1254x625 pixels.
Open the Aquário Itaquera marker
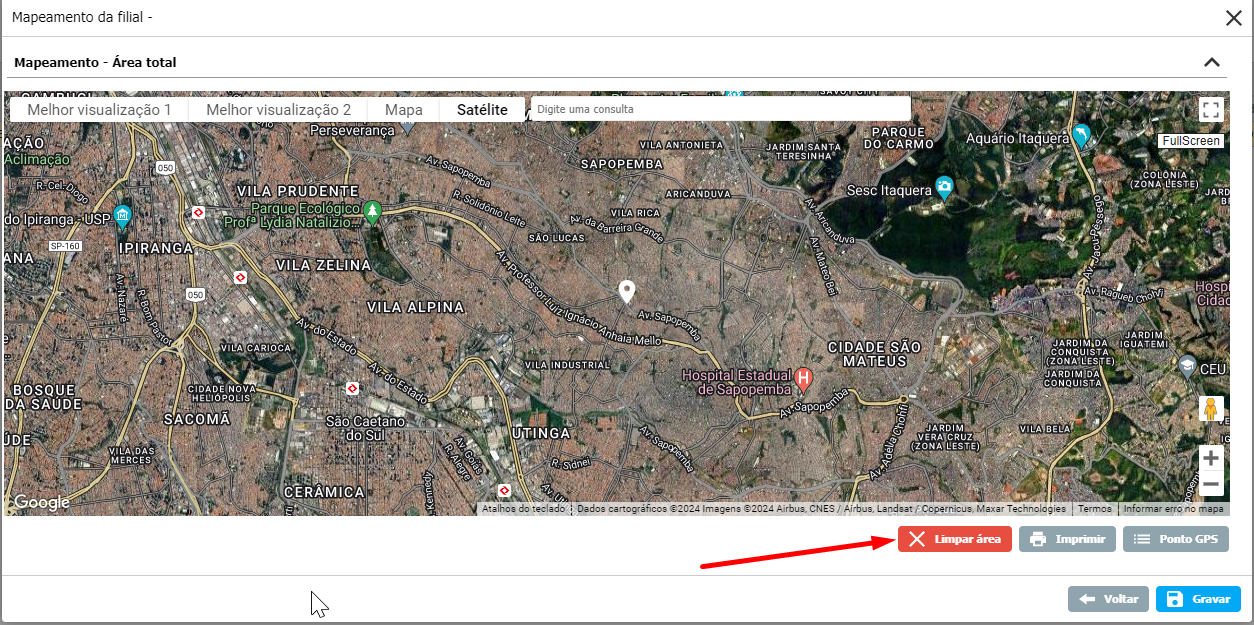point(1081,136)
